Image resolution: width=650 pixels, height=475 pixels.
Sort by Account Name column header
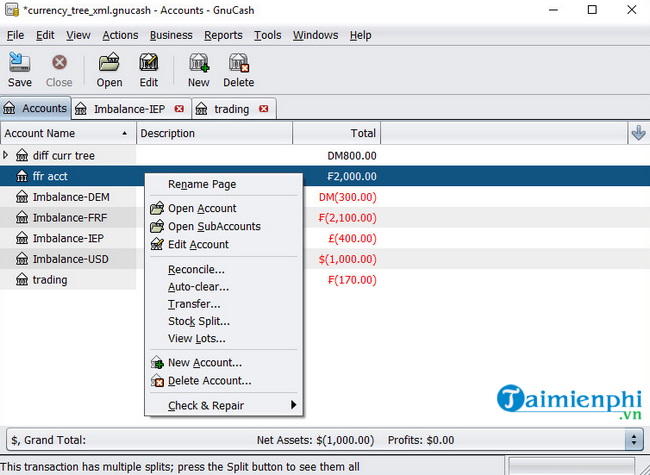click(x=68, y=133)
